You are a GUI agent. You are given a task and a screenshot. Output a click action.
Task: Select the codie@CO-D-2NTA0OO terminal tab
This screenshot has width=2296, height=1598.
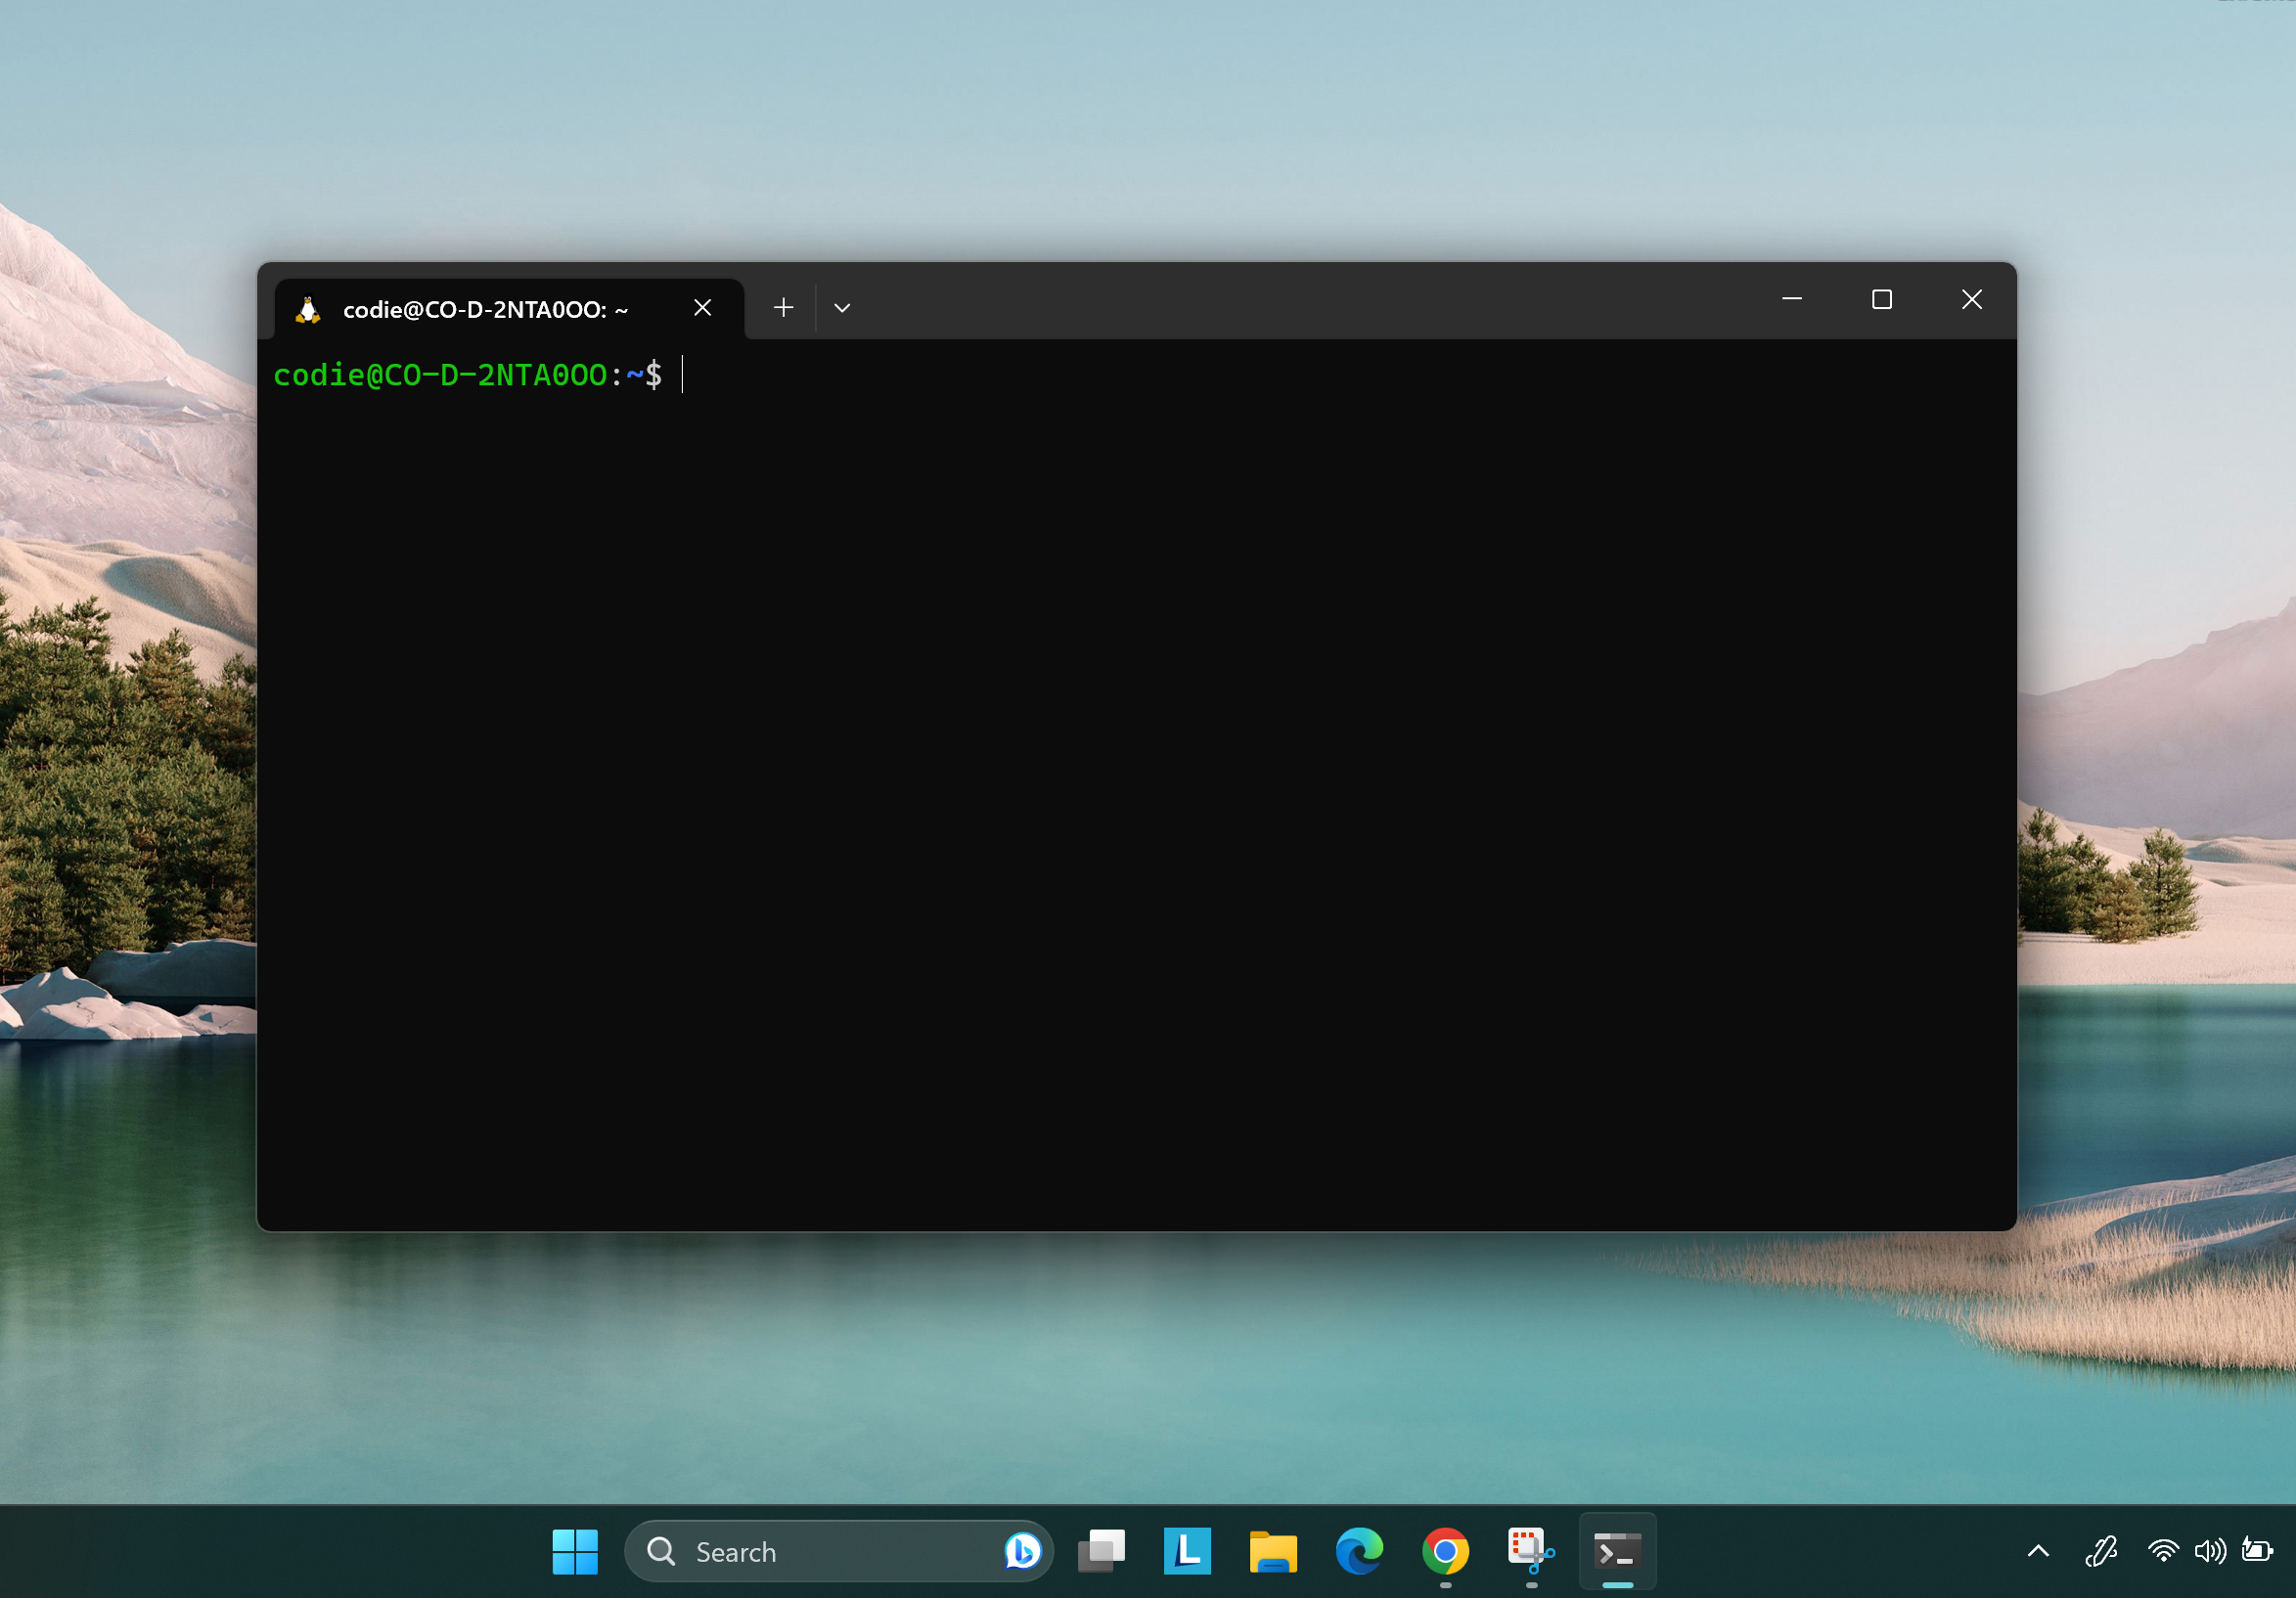point(485,310)
